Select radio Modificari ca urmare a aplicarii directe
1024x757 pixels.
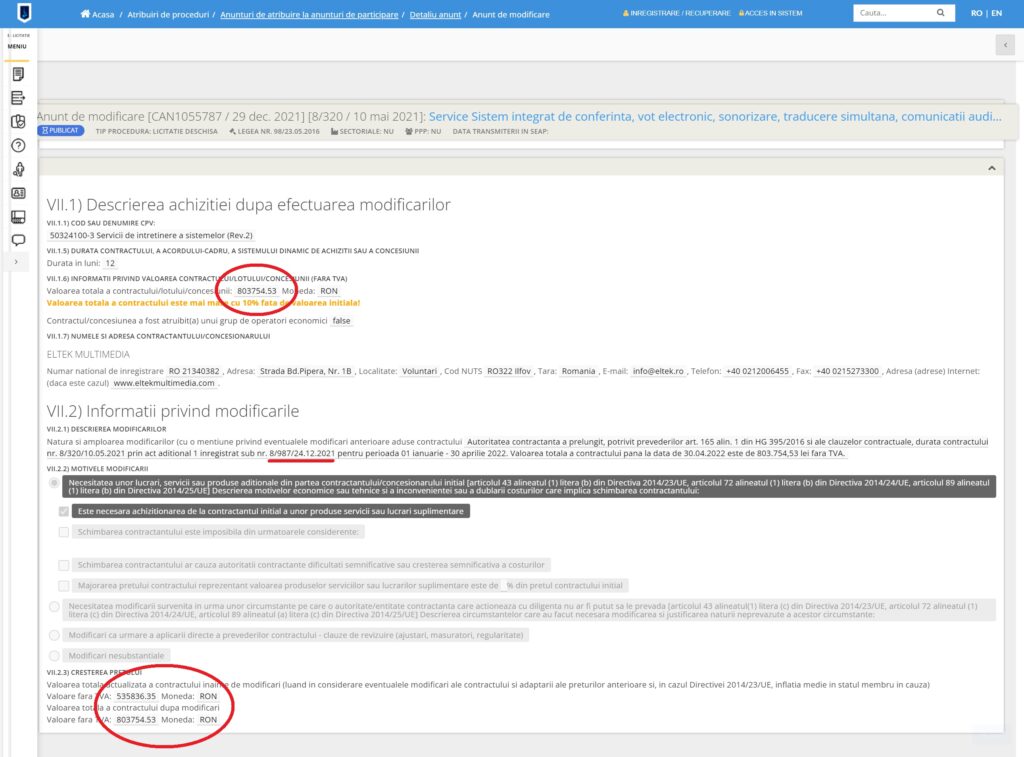tap(54, 635)
